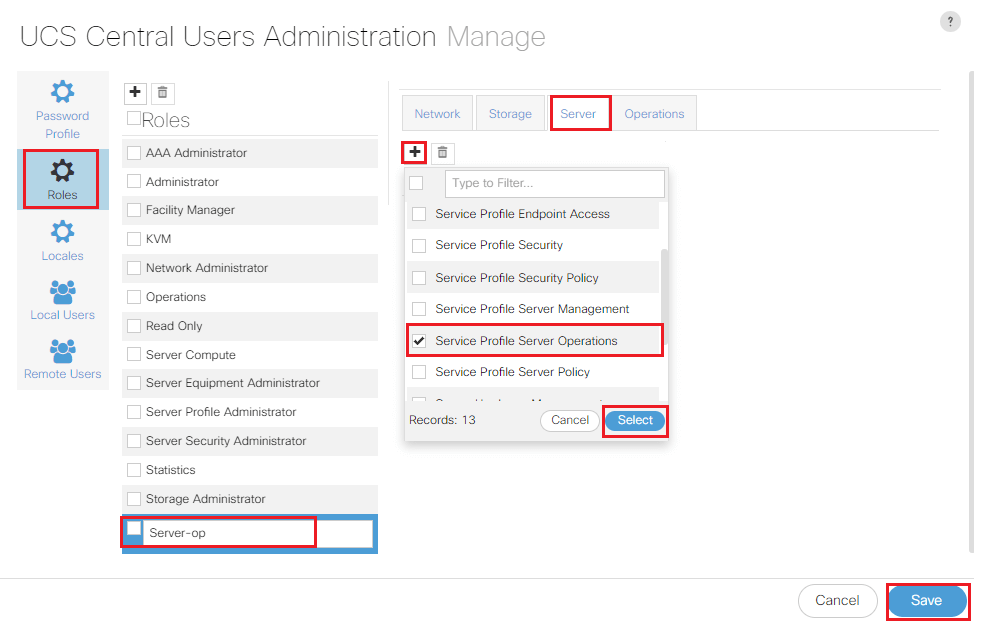
Task: Open the Operations tab
Action: (x=654, y=114)
